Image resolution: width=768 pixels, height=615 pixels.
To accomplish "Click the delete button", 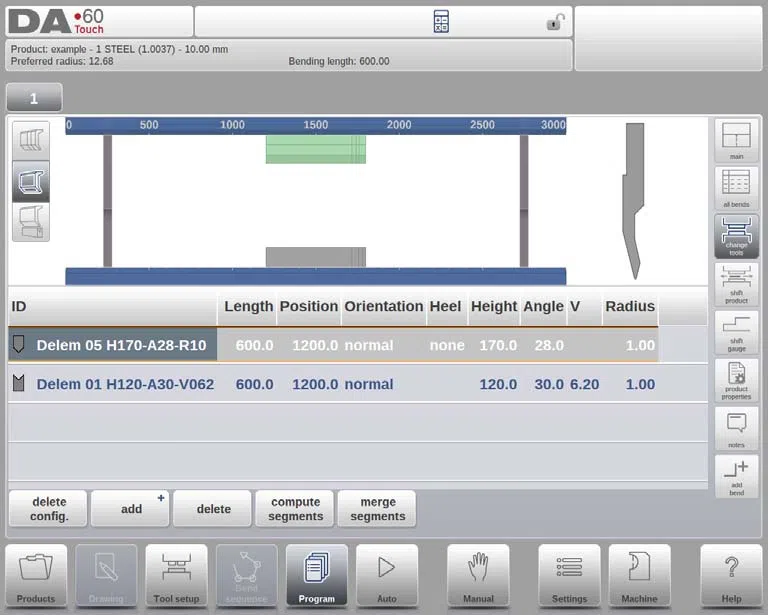I will click(213, 509).
